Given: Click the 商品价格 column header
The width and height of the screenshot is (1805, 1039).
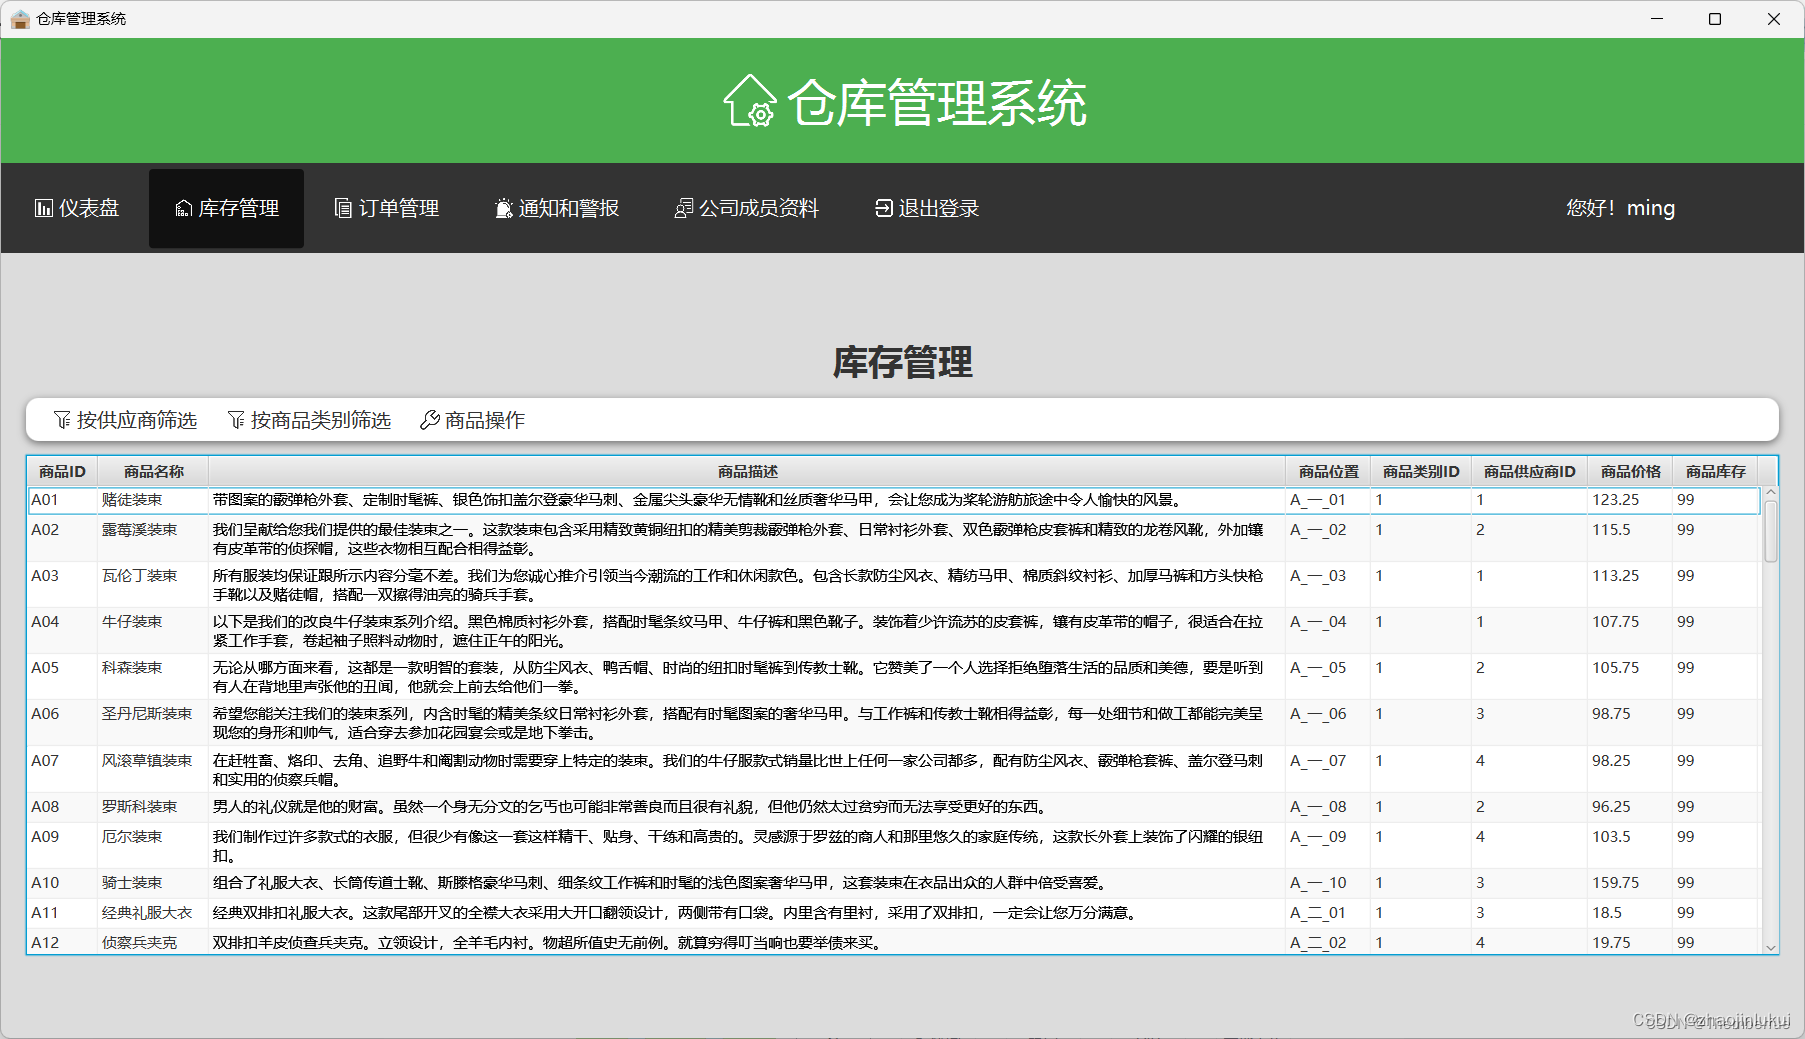Looking at the screenshot, I should [x=1628, y=471].
